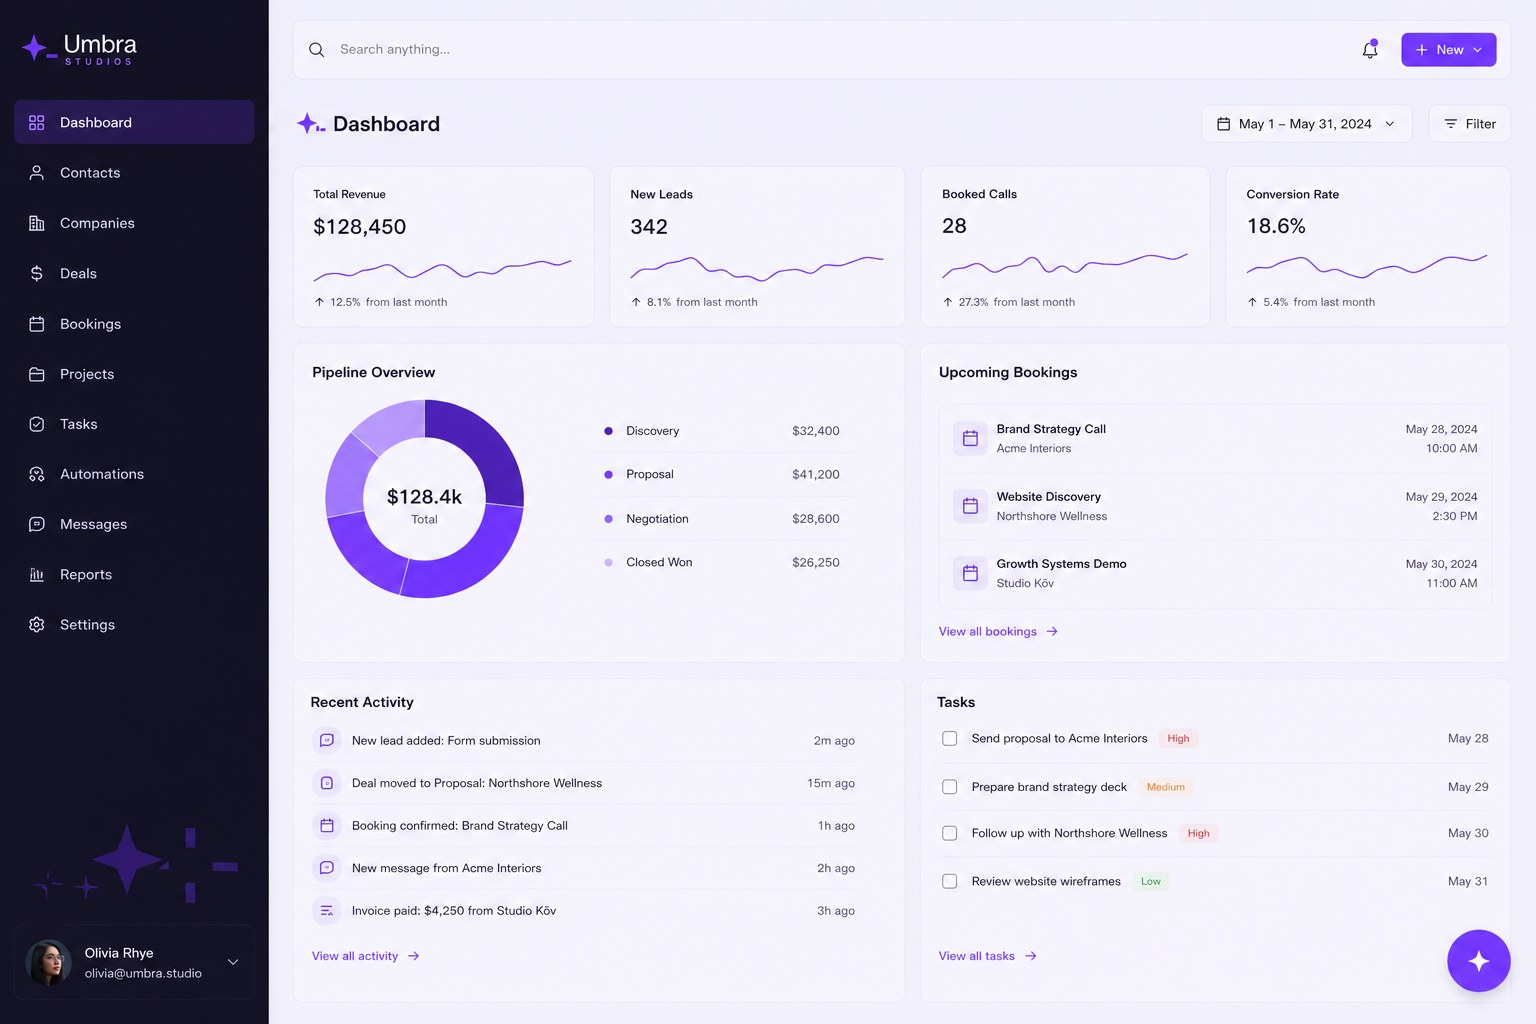The height and width of the screenshot is (1024, 1536).
Task: Click the search magnifier icon
Action: [316, 49]
